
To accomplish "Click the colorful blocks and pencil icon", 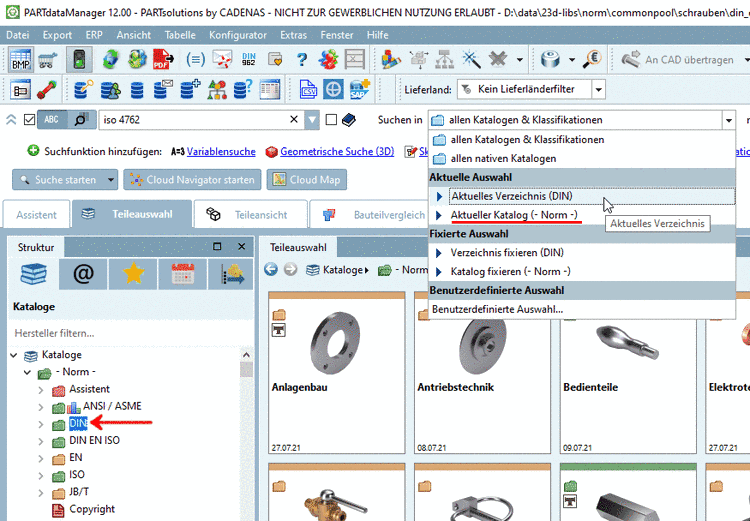I will click(391, 60).
